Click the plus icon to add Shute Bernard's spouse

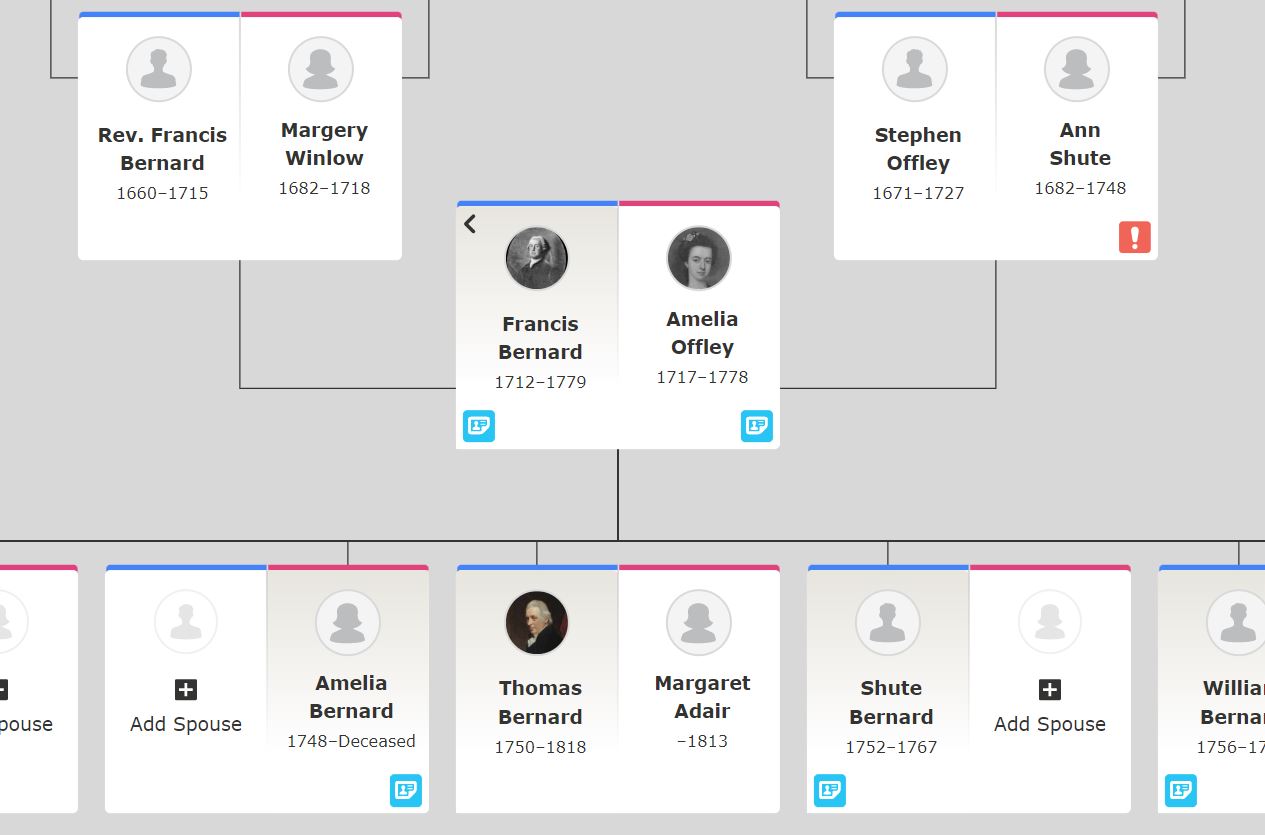(x=1050, y=689)
